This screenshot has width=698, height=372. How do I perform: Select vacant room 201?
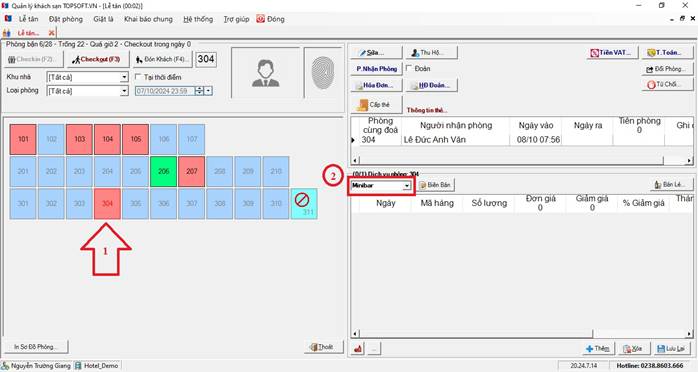pyautogui.click(x=23, y=171)
